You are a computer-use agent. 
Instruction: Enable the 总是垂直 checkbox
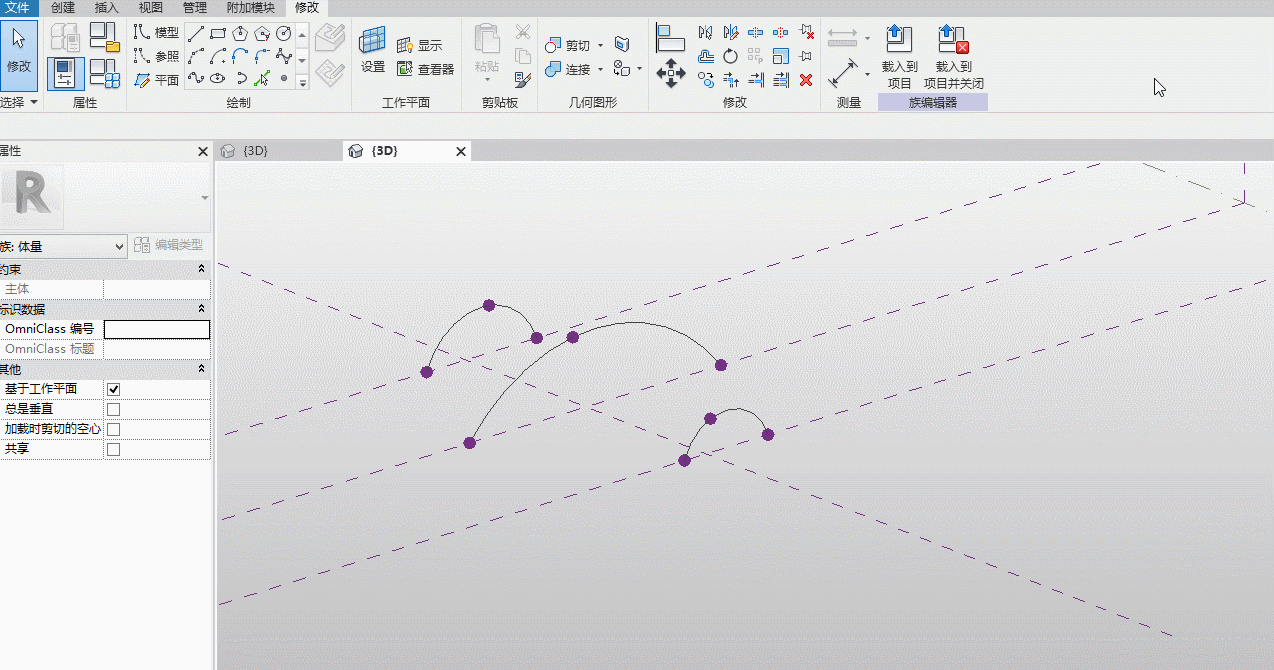click(x=114, y=409)
